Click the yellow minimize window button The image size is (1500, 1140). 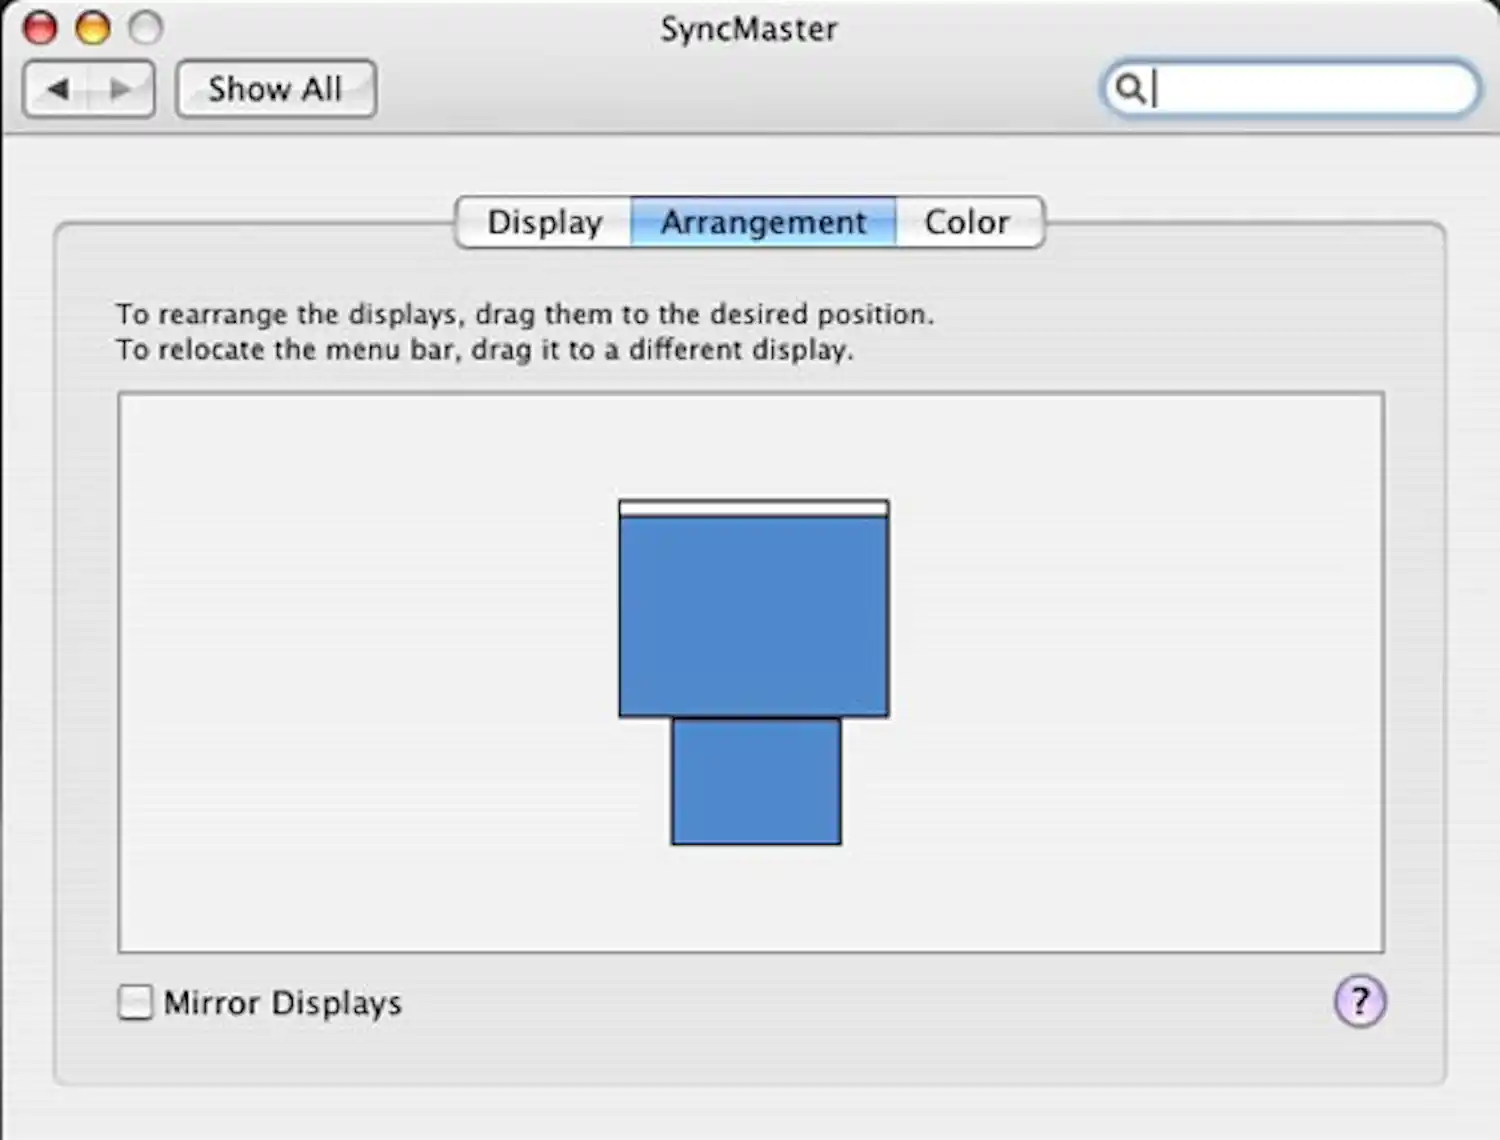pyautogui.click(x=92, y=27)
